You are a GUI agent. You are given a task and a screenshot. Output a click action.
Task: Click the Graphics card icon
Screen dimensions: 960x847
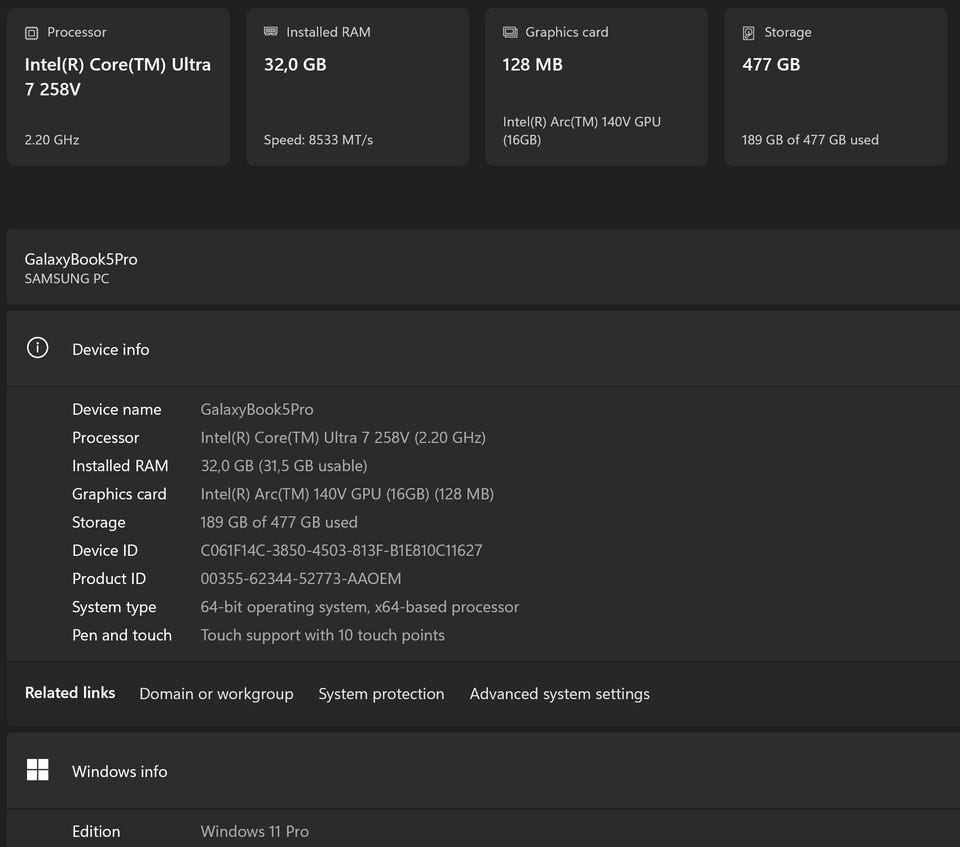tap(510, 32)
